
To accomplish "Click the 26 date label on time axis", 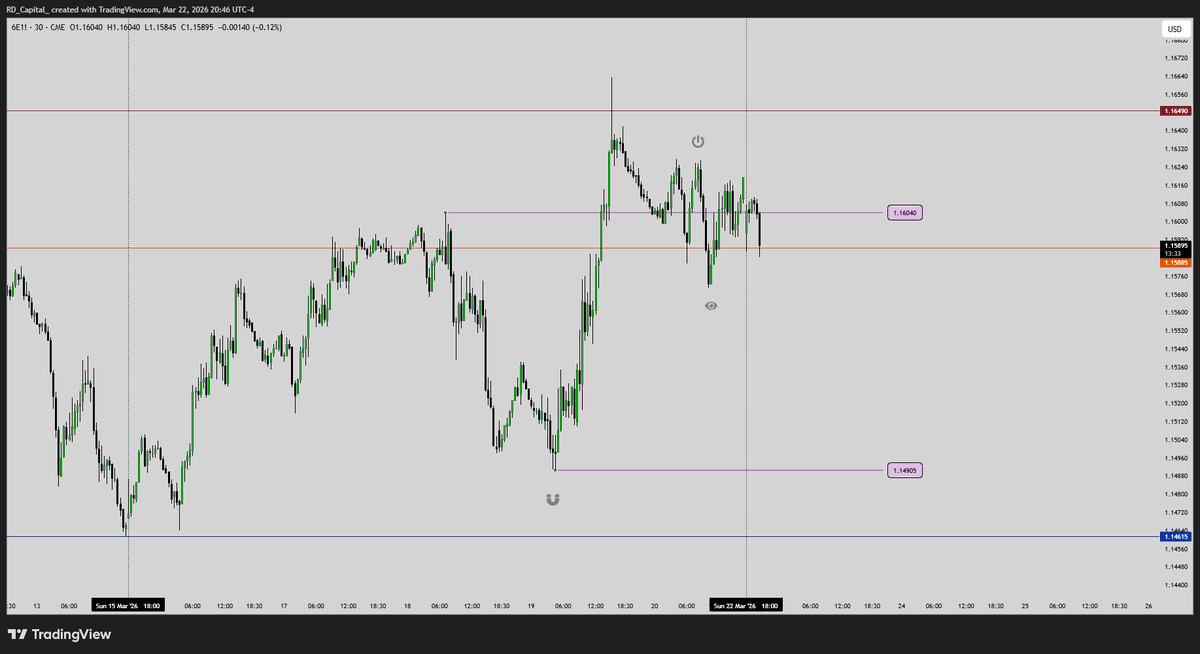I will (1149, 605).
